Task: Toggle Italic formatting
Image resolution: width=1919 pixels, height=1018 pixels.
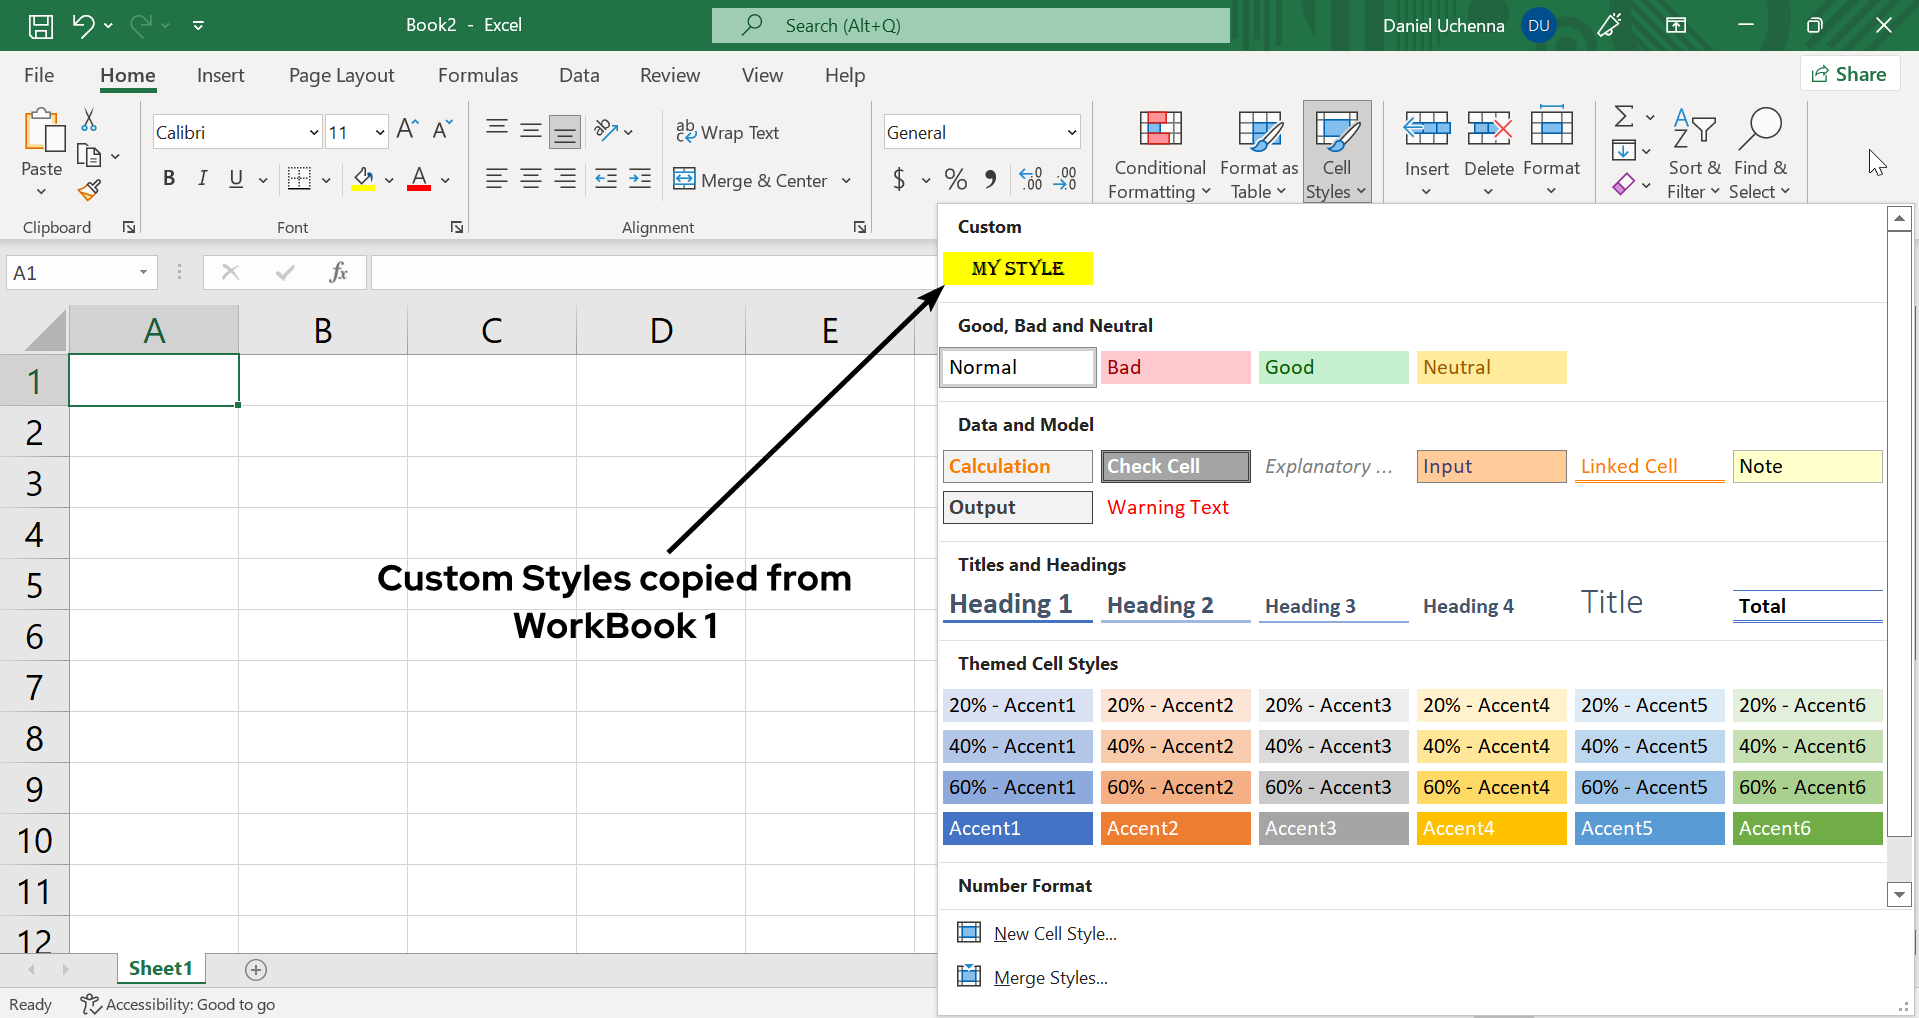Action: click(x=203, y=179)
